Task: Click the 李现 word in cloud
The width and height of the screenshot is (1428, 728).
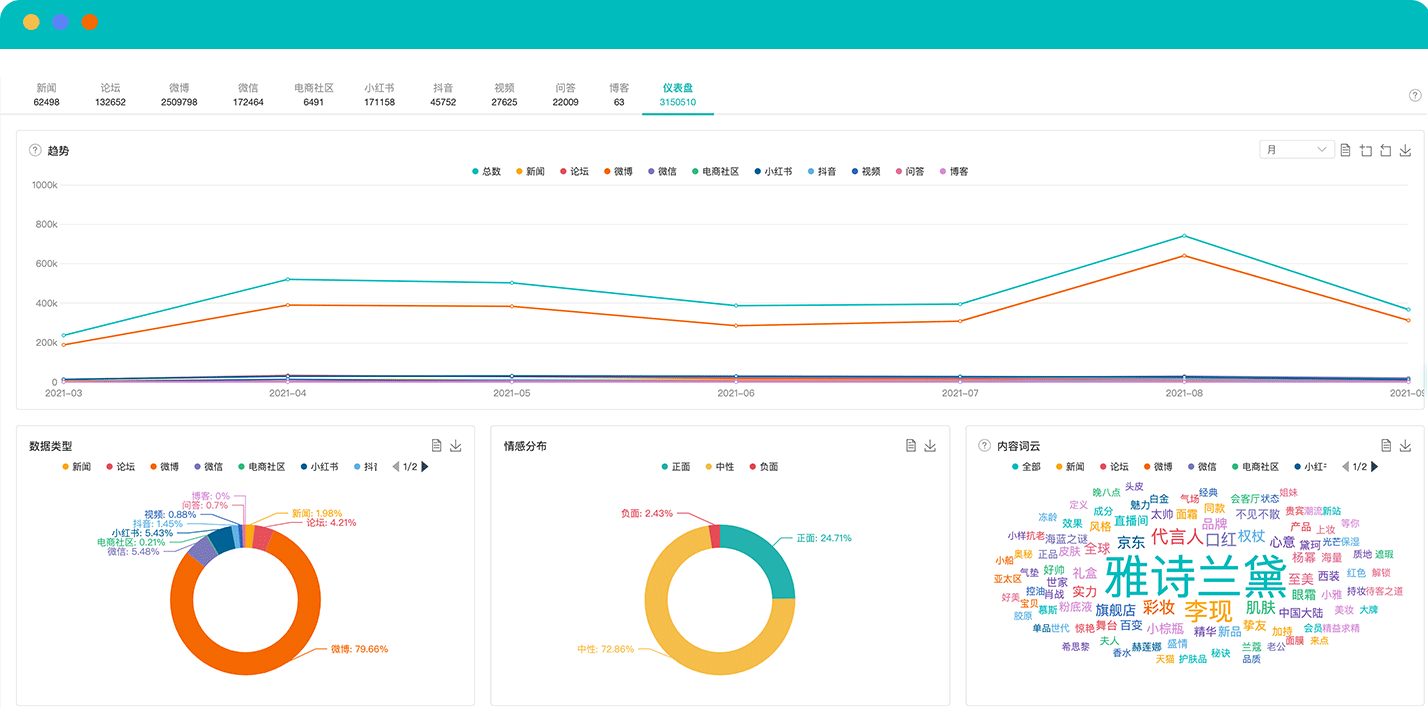Action: tap(1209, 611)
